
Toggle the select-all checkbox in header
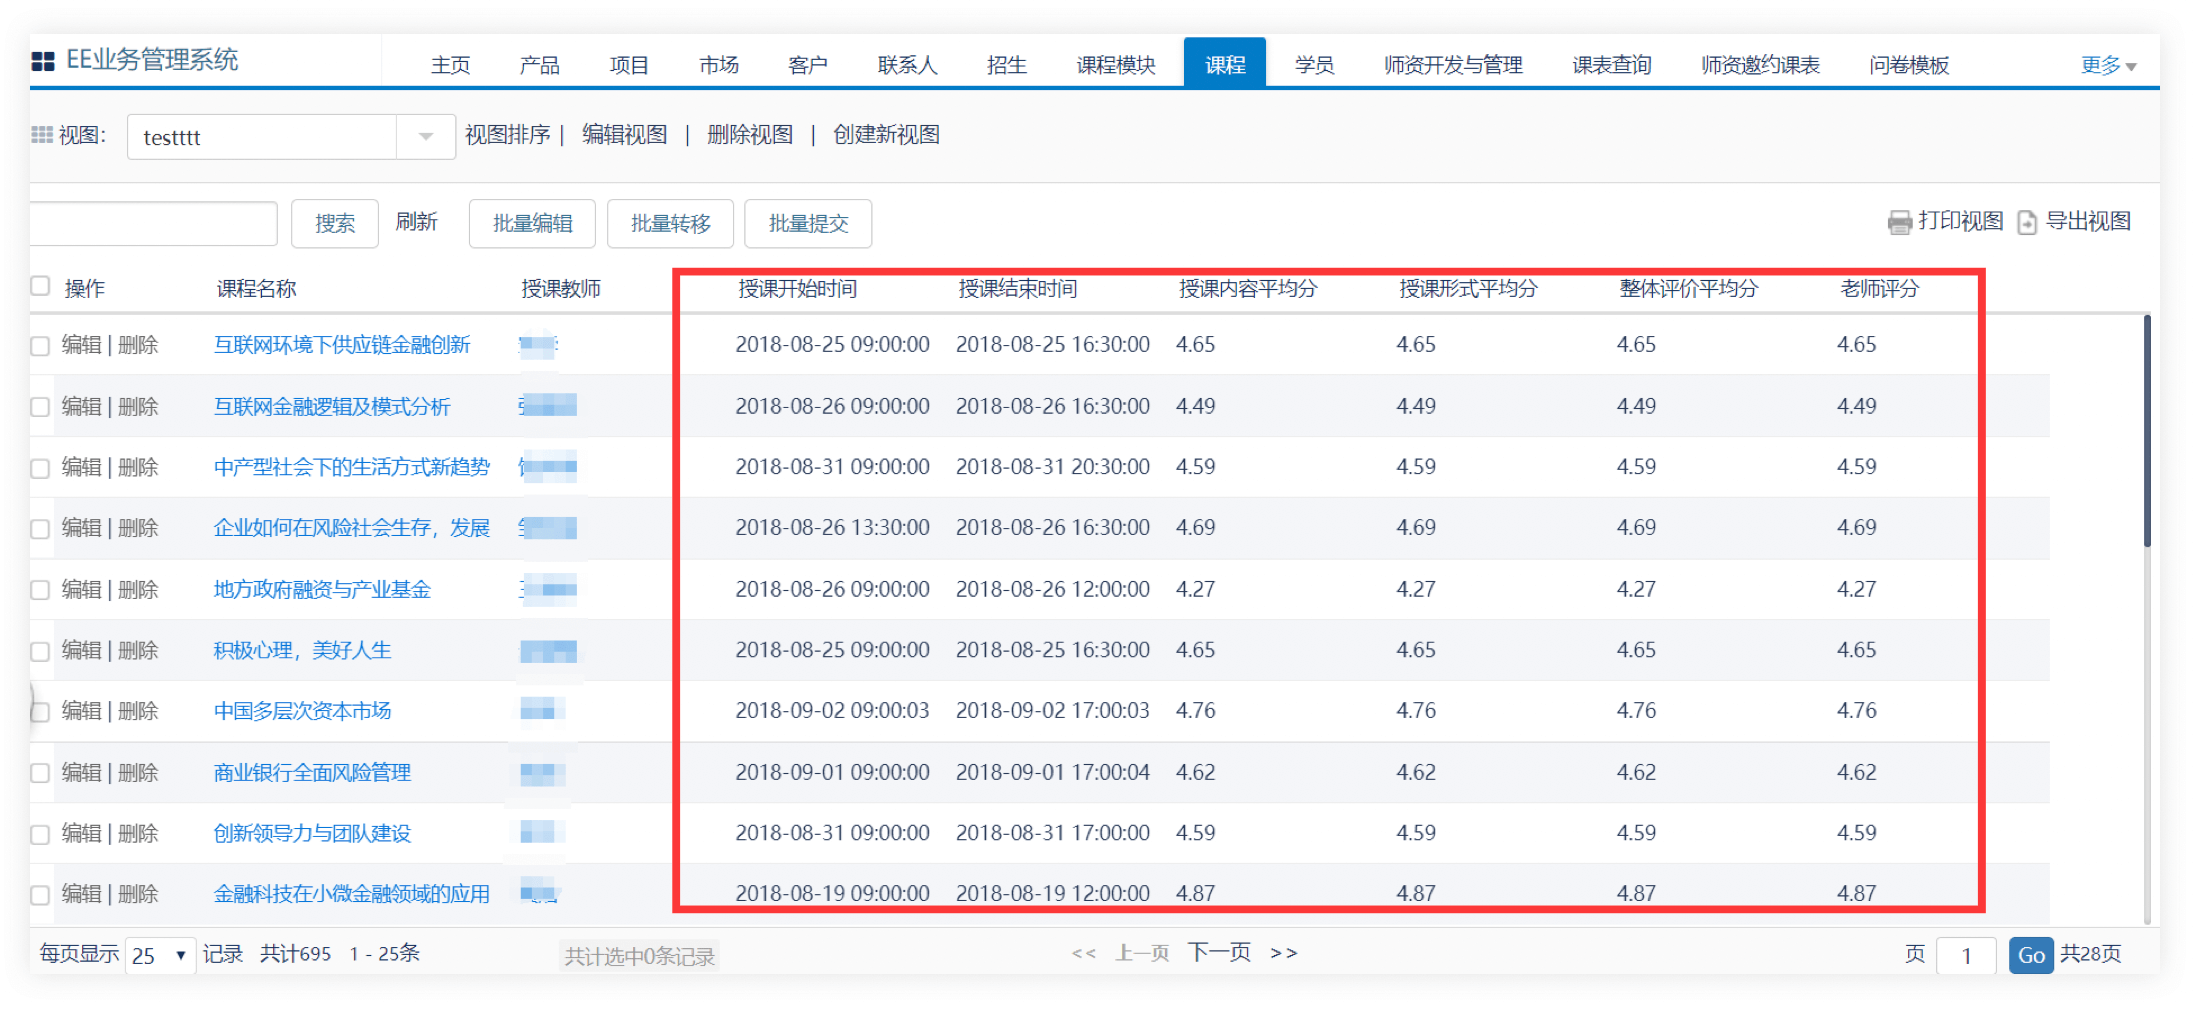pyautogui.click(x=40, y=286)
